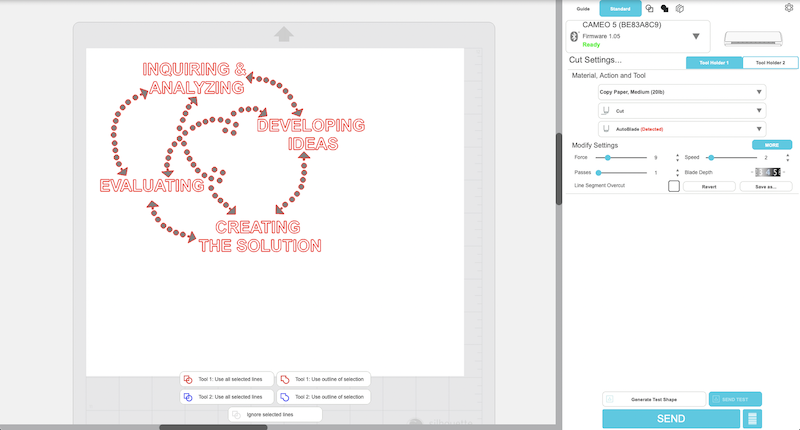
Task: Select Tool 1: Use all selected lines
Action: 225,379
